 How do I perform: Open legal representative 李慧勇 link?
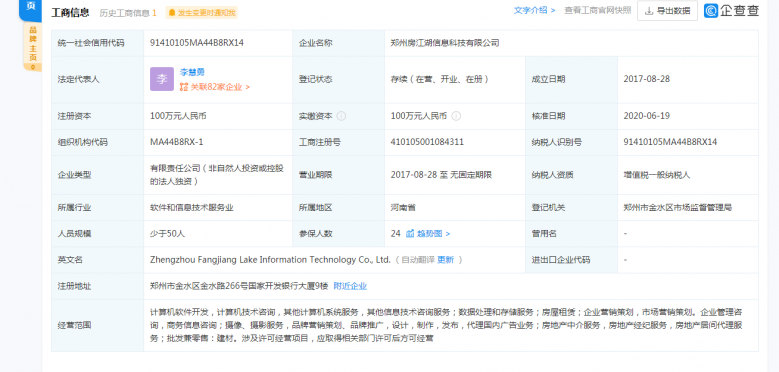[x=192, y=73]
